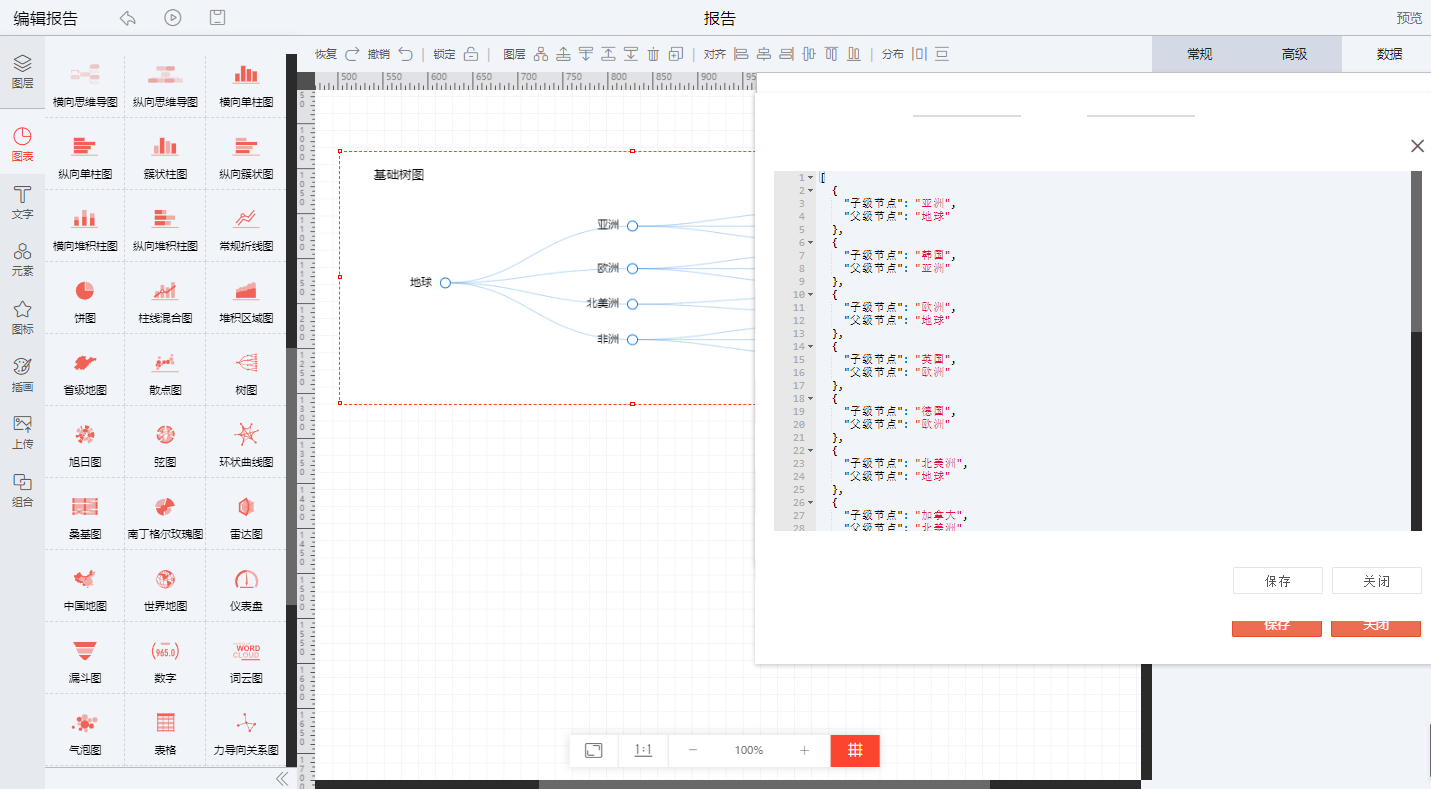1431x789 pixels.
Task: Open the 上传 upload sidebar panel
Action: (x=22, y=432)
